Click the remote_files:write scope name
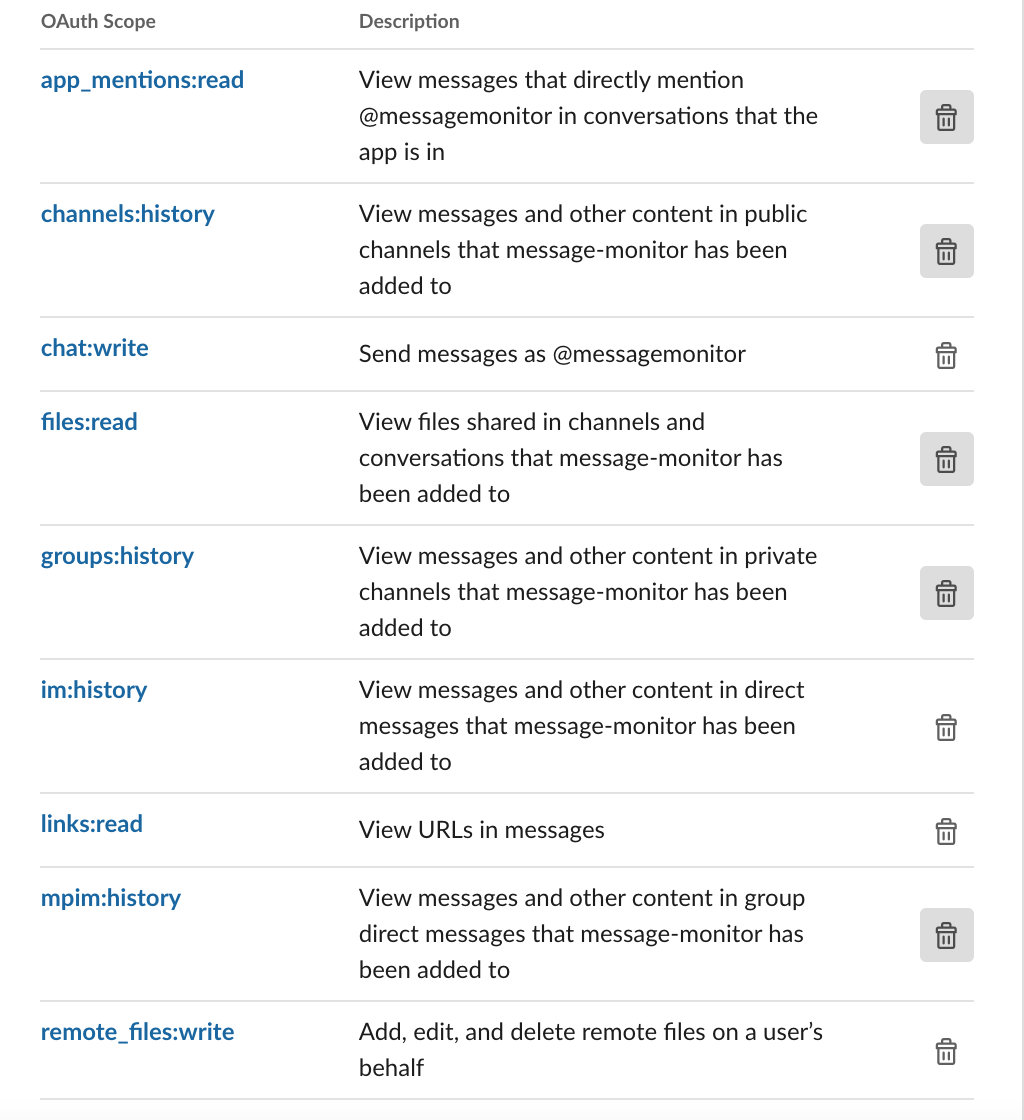Viewport: 1024px width, 1120px height. (x=137, y=1032)
